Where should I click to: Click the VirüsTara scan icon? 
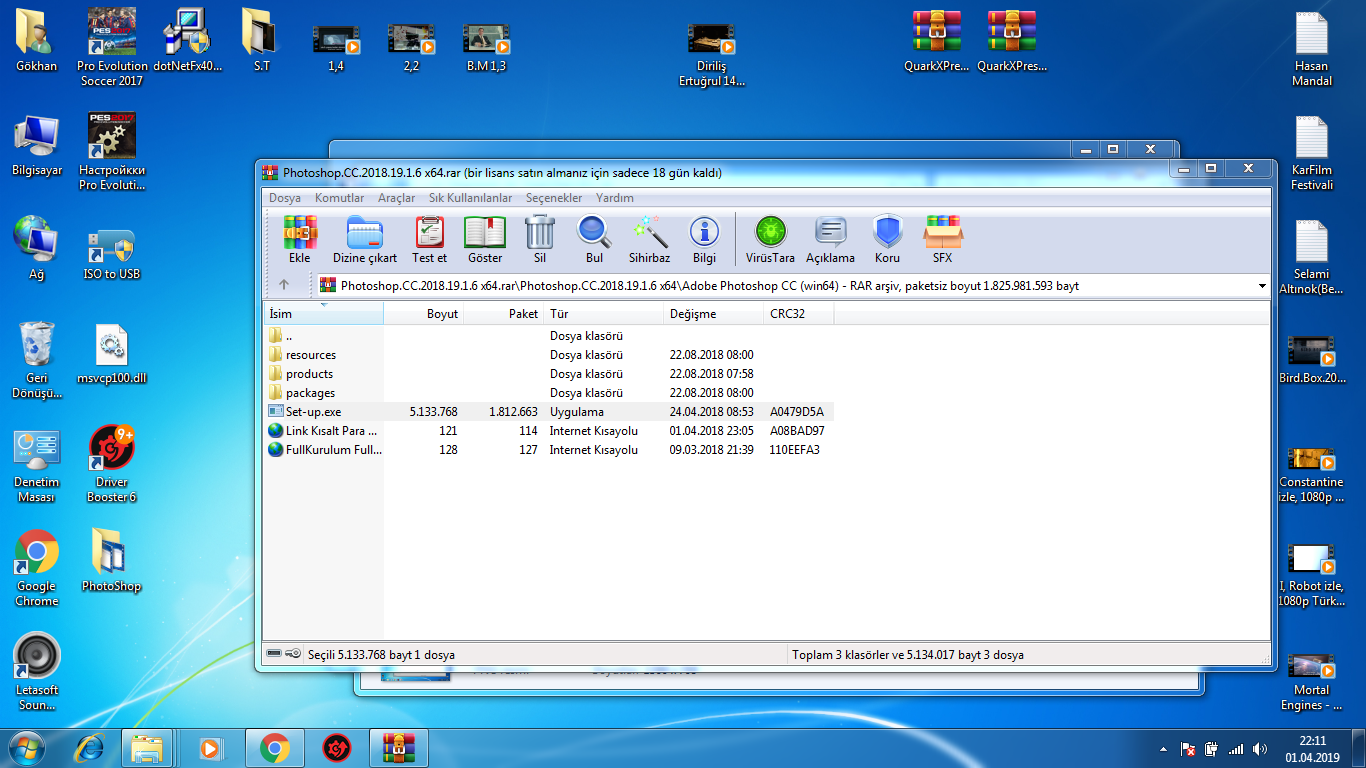[770, 240]
